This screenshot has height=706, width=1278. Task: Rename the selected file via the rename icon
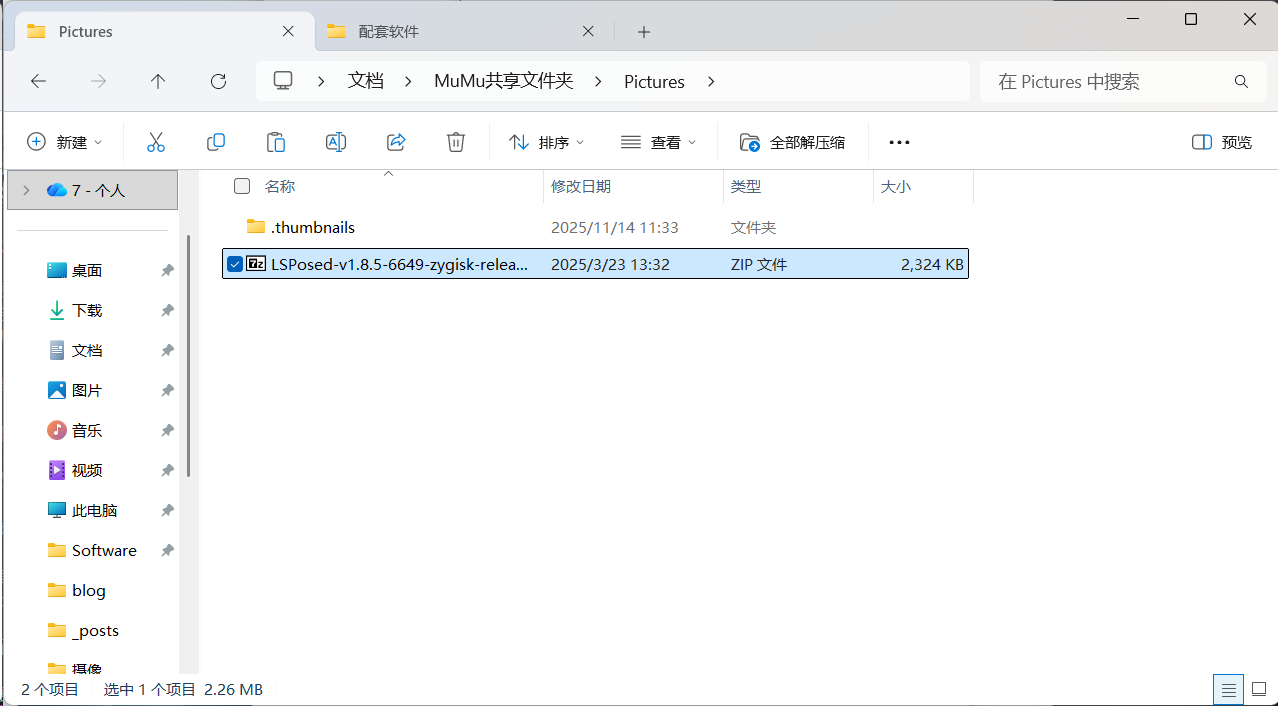coord(336,141)
